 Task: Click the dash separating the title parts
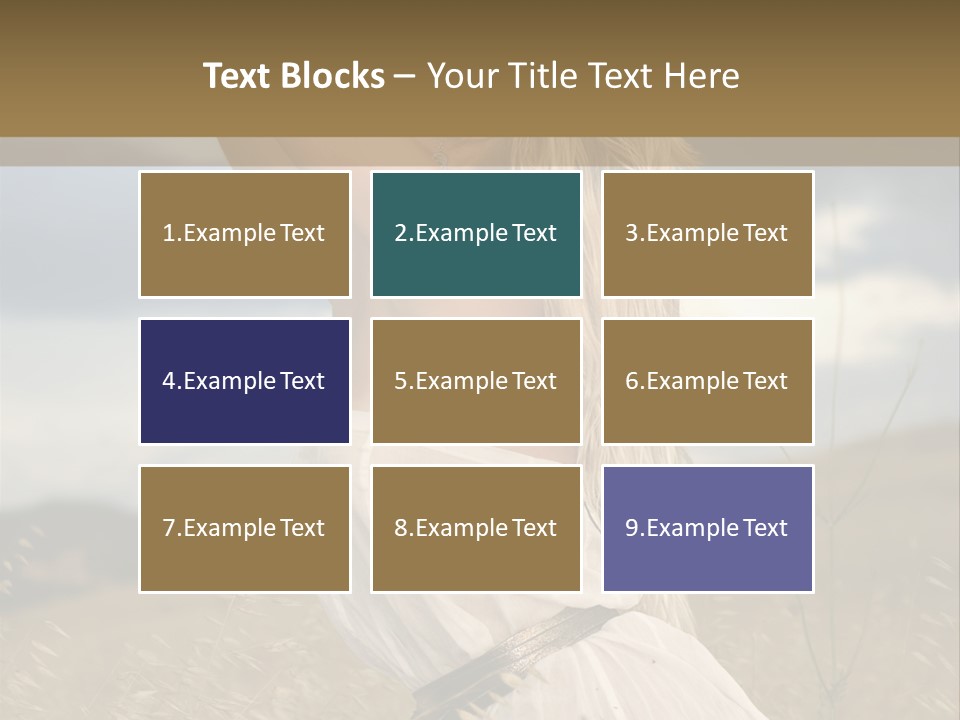[405, 77]
